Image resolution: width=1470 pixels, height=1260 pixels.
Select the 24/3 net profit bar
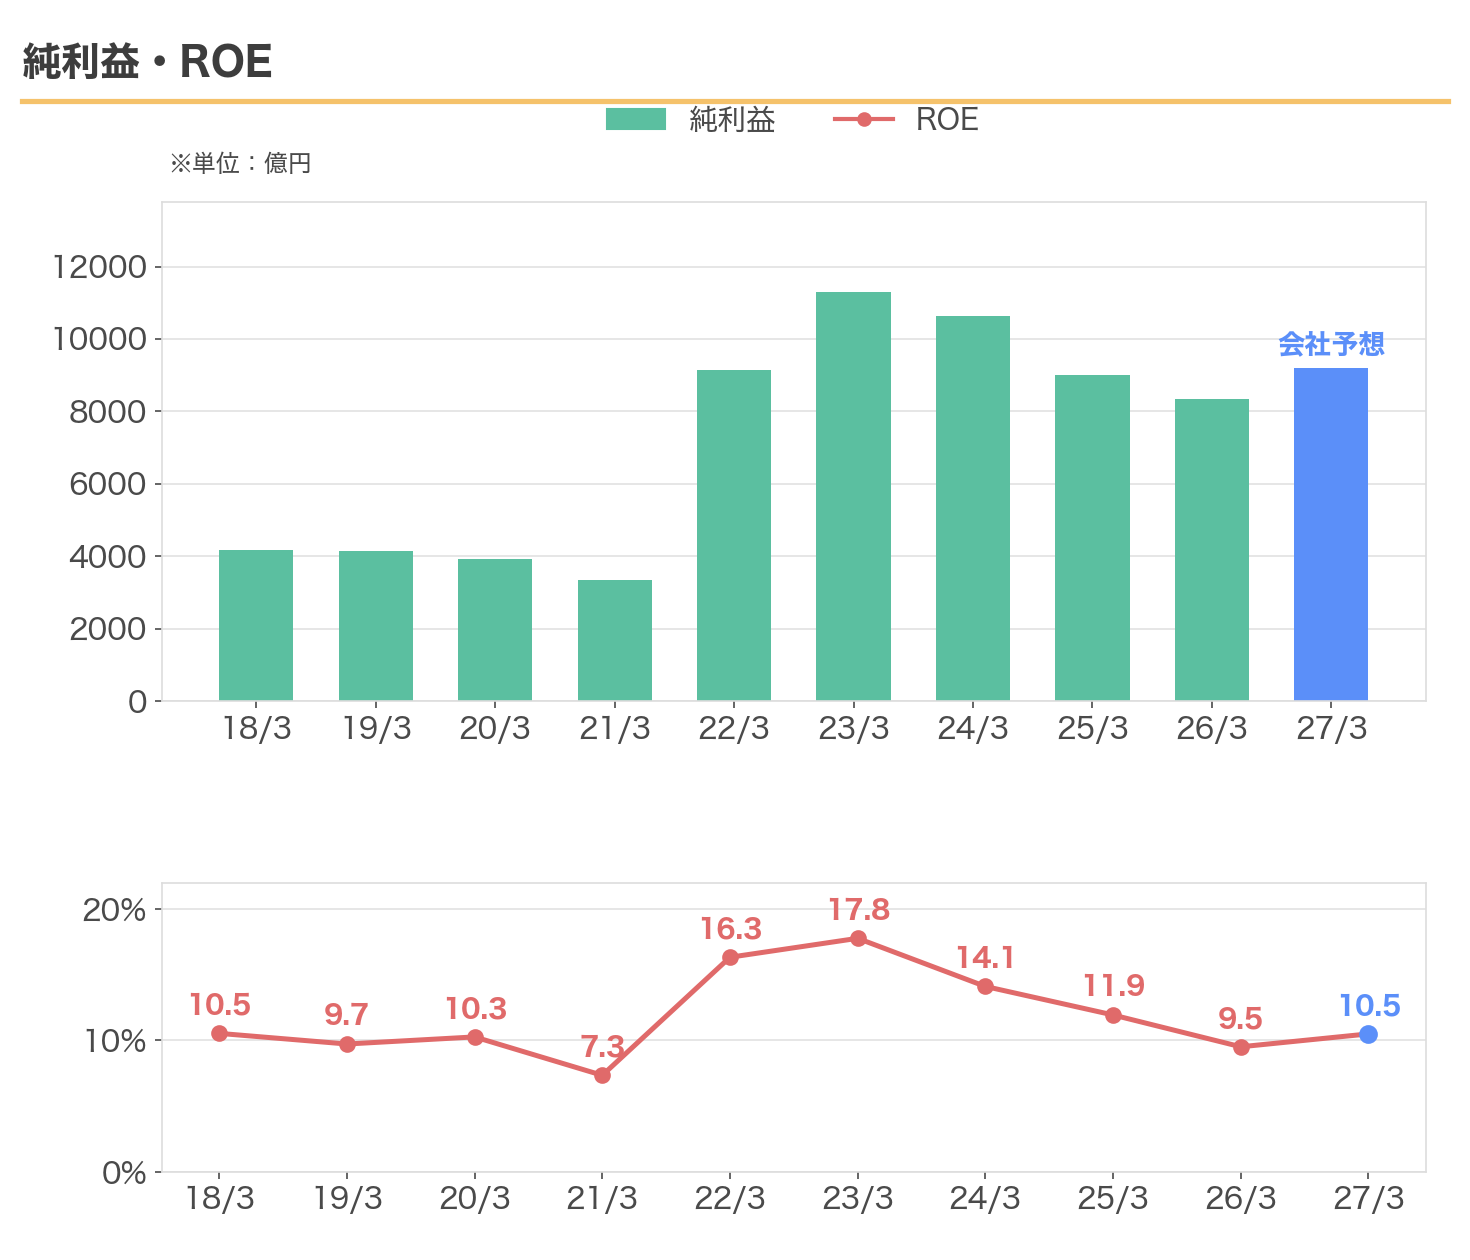pyautogui.click(x=973, y=508)
